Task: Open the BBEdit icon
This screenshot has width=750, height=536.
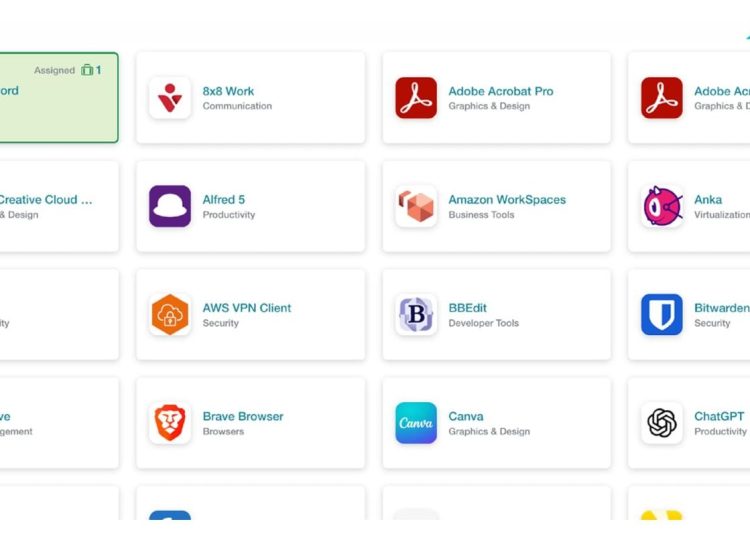Action: pyautogui.click(x=416, y=315)
